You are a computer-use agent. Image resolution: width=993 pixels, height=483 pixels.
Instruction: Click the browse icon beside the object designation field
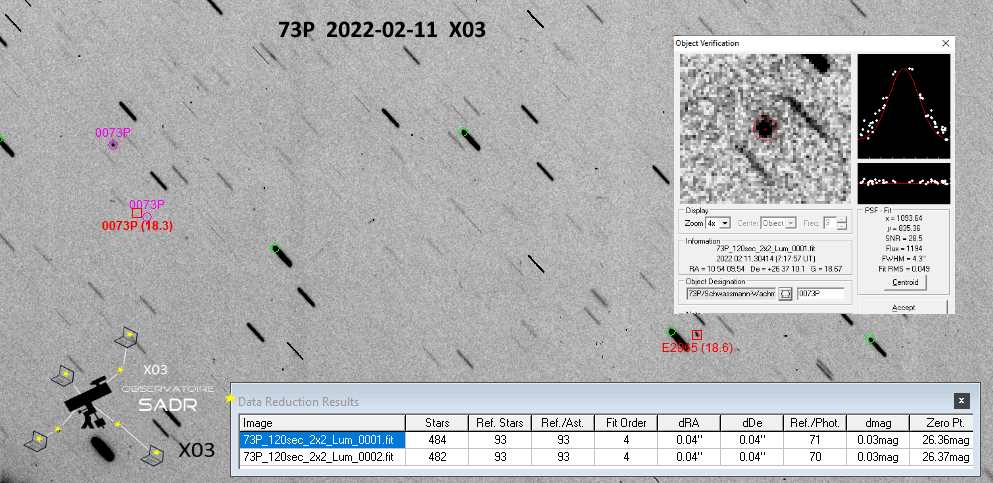click(x=785, y=294)
